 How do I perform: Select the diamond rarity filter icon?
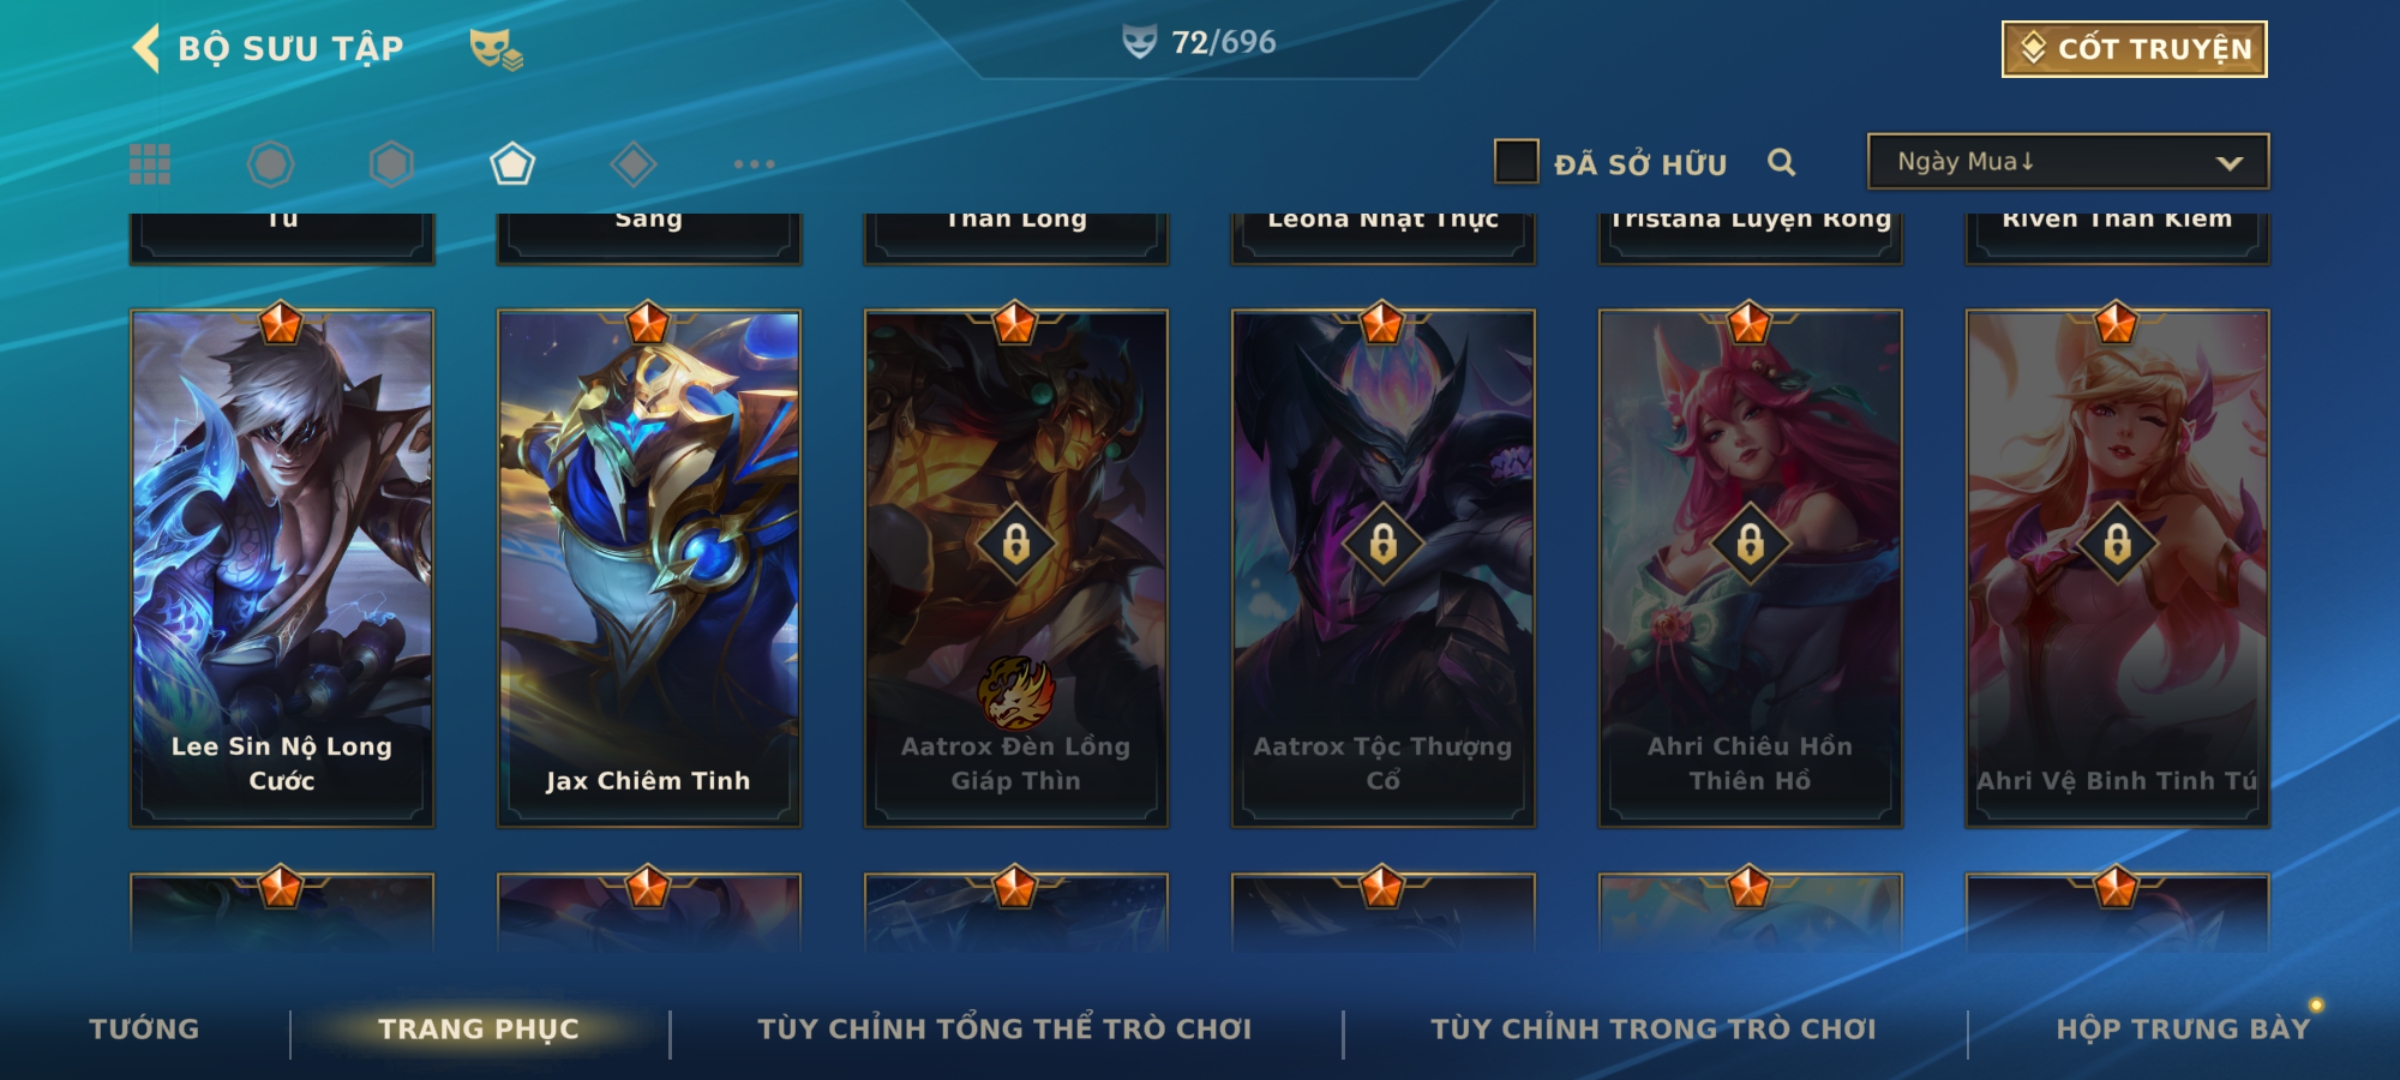coord(633,164)
